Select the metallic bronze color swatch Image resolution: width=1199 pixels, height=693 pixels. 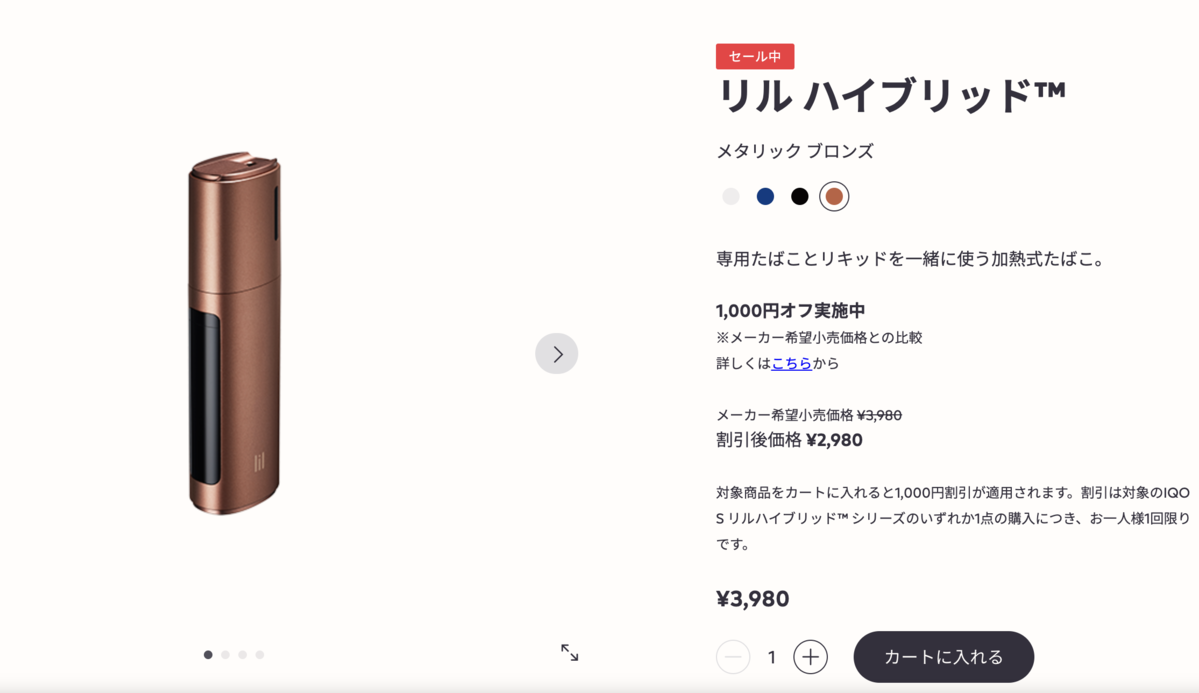834,197
